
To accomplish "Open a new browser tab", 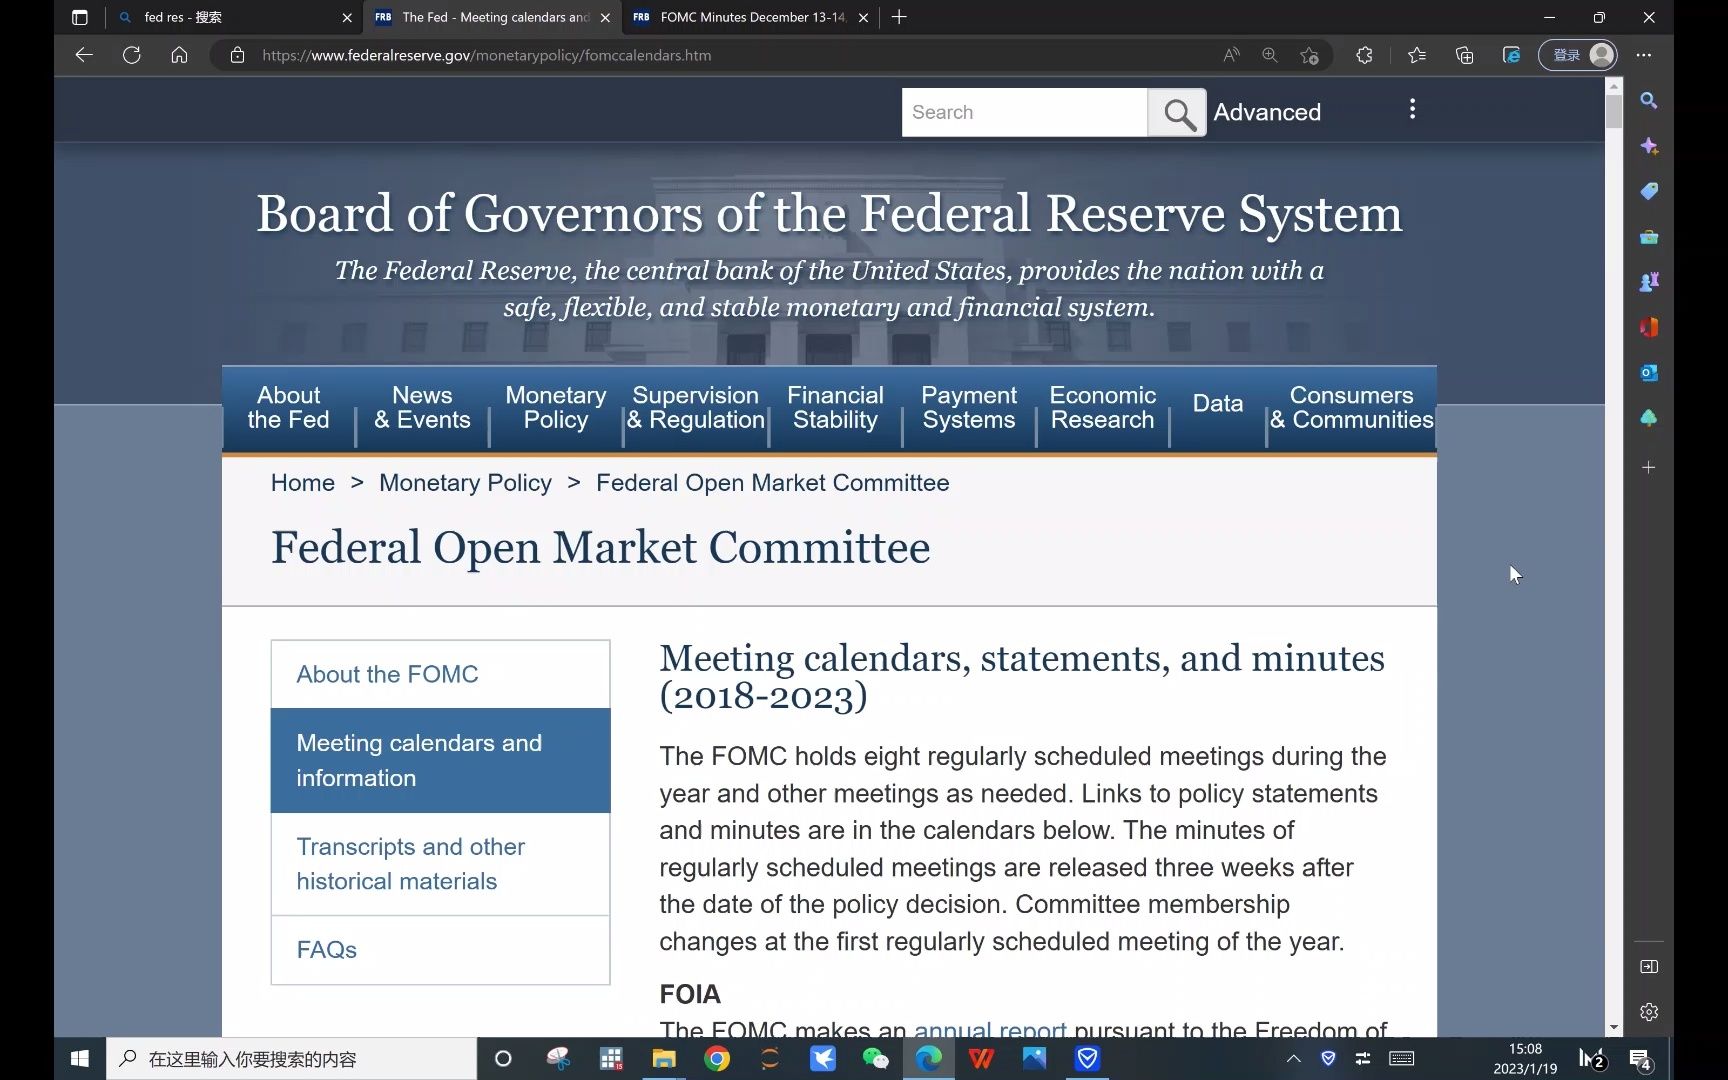I will pos(899,17).
